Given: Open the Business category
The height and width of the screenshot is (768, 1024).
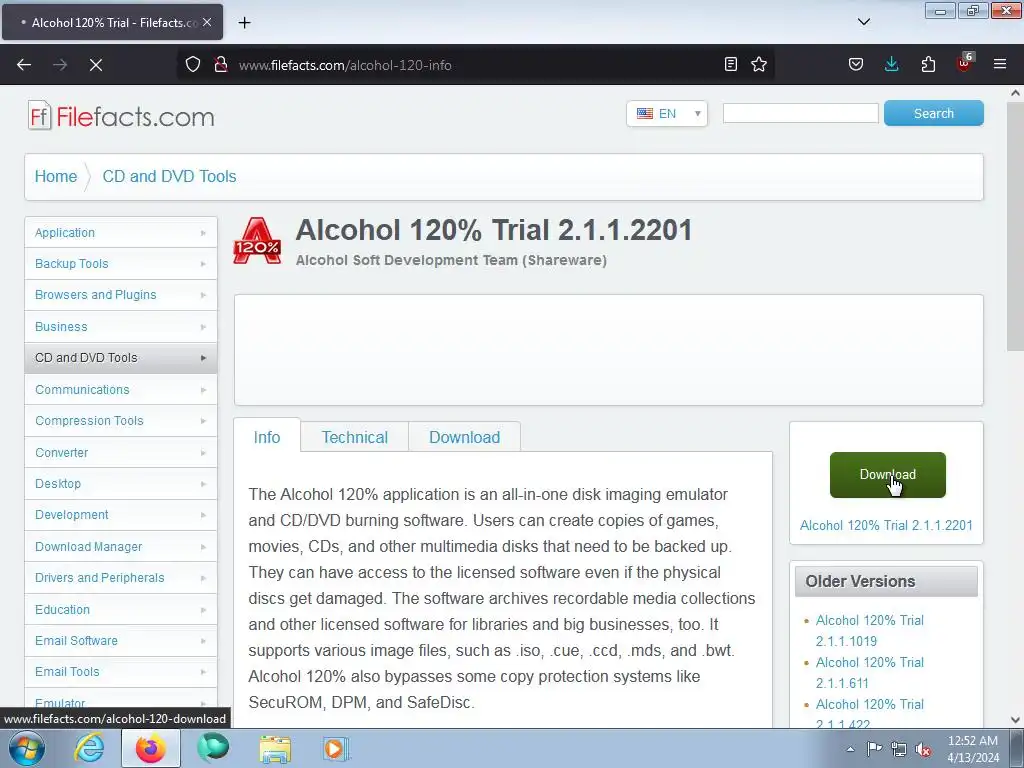Looking at the screenshot, I should [x=121, y=327].
